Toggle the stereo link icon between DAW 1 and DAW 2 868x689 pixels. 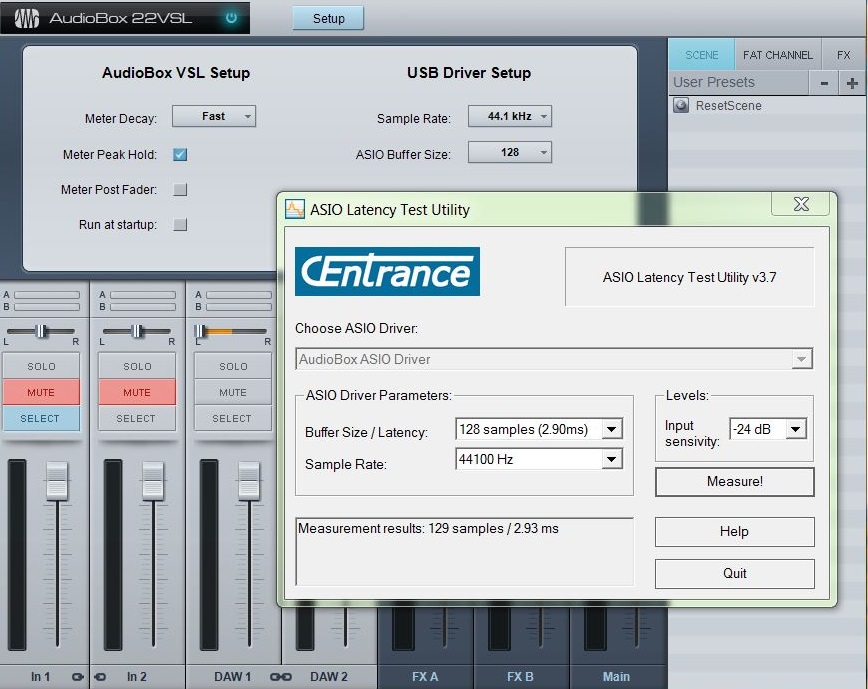click(280, 676)
